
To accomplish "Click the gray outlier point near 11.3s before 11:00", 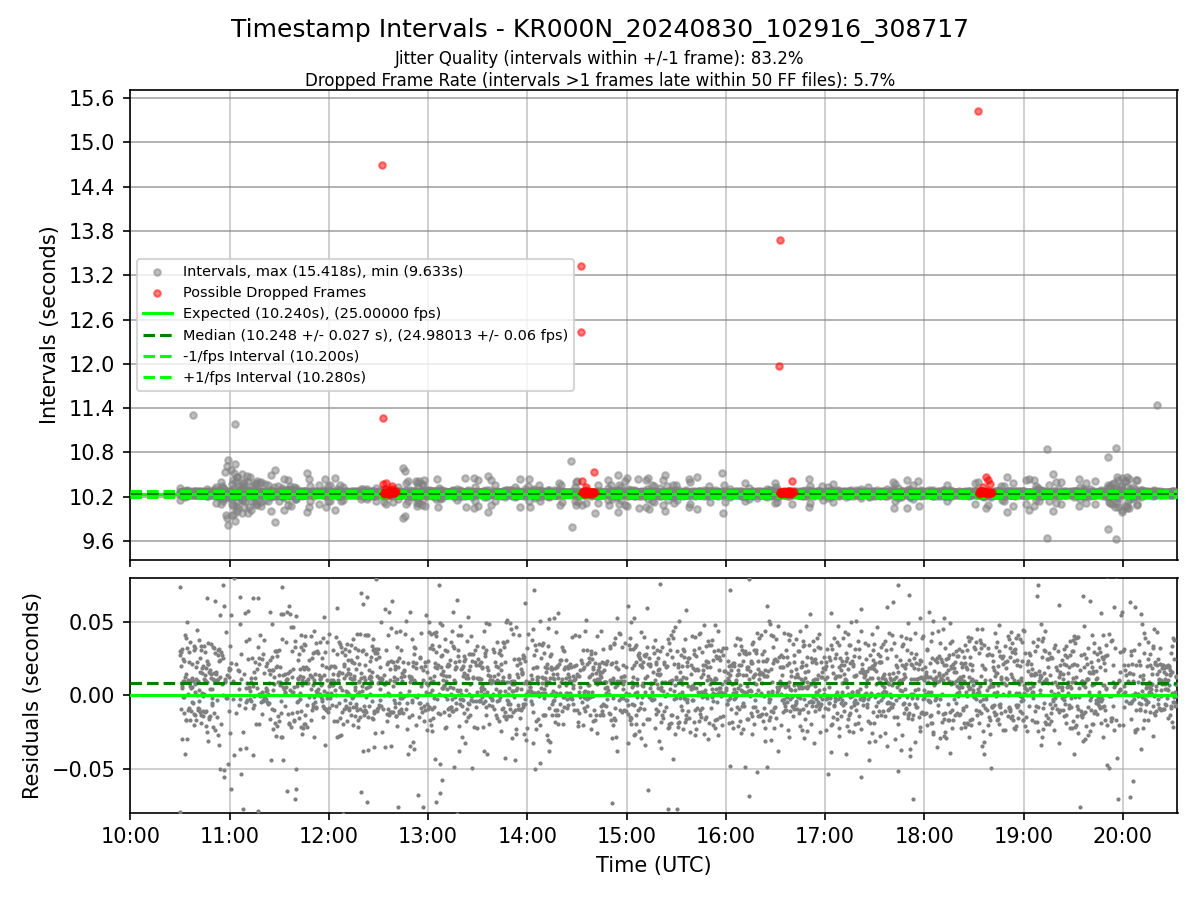I will click(x=193, y=415).
